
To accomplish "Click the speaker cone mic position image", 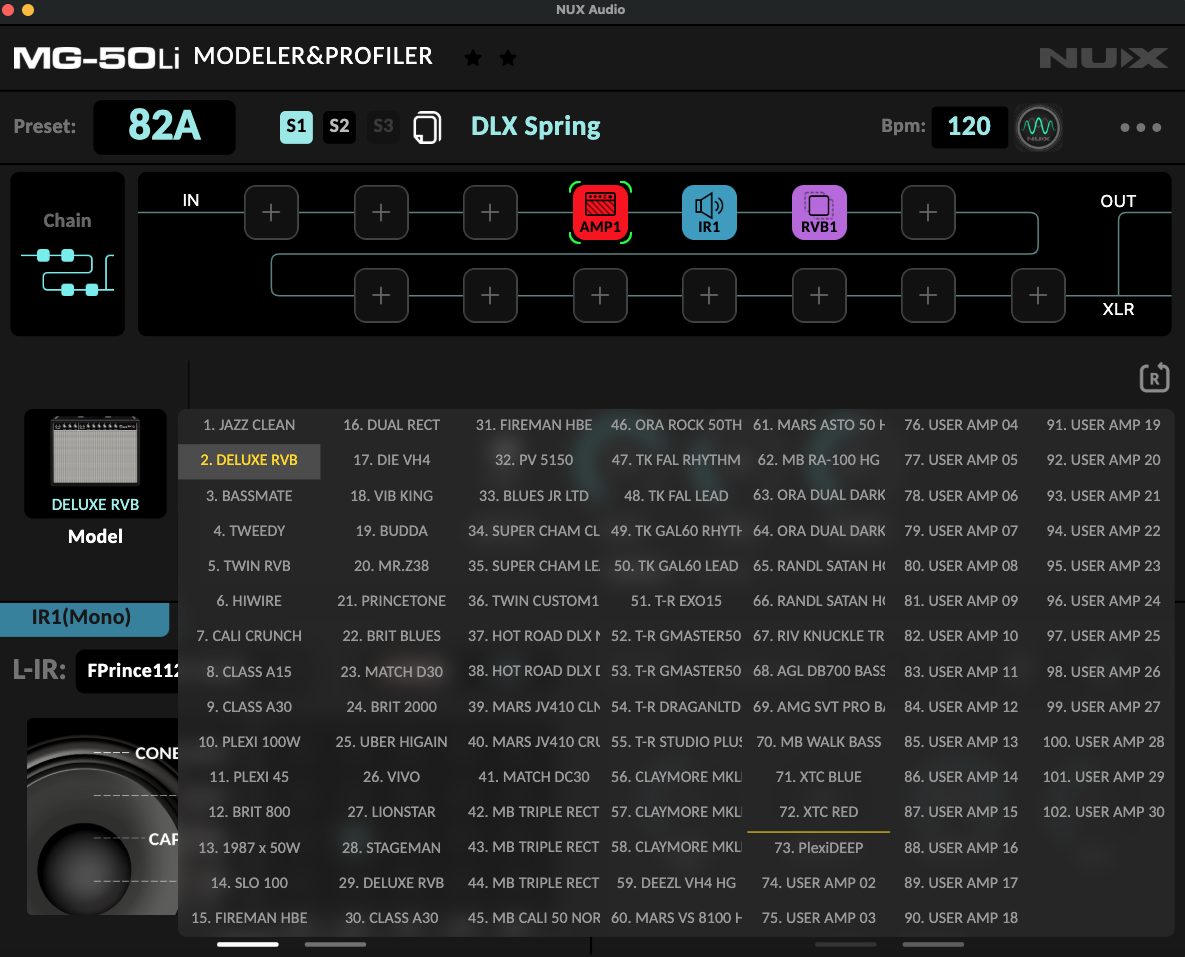I will click(103, 816).
